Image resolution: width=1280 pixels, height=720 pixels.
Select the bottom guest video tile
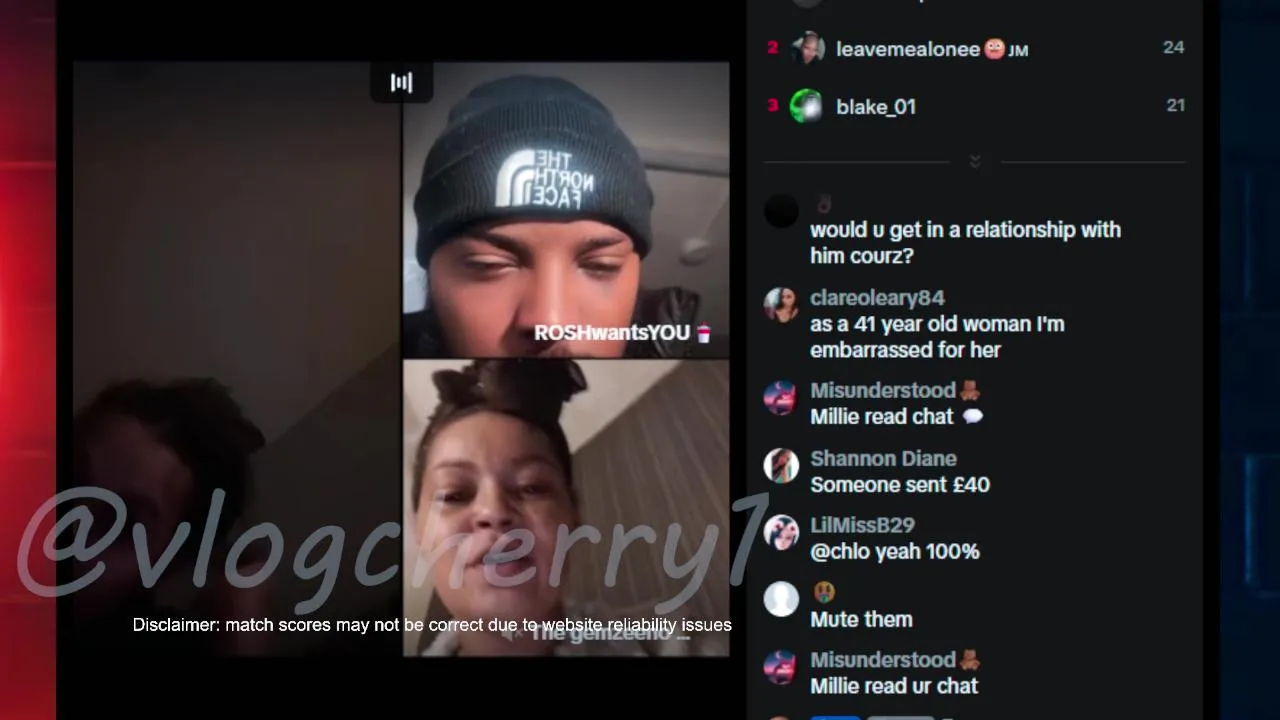point(566,507)
